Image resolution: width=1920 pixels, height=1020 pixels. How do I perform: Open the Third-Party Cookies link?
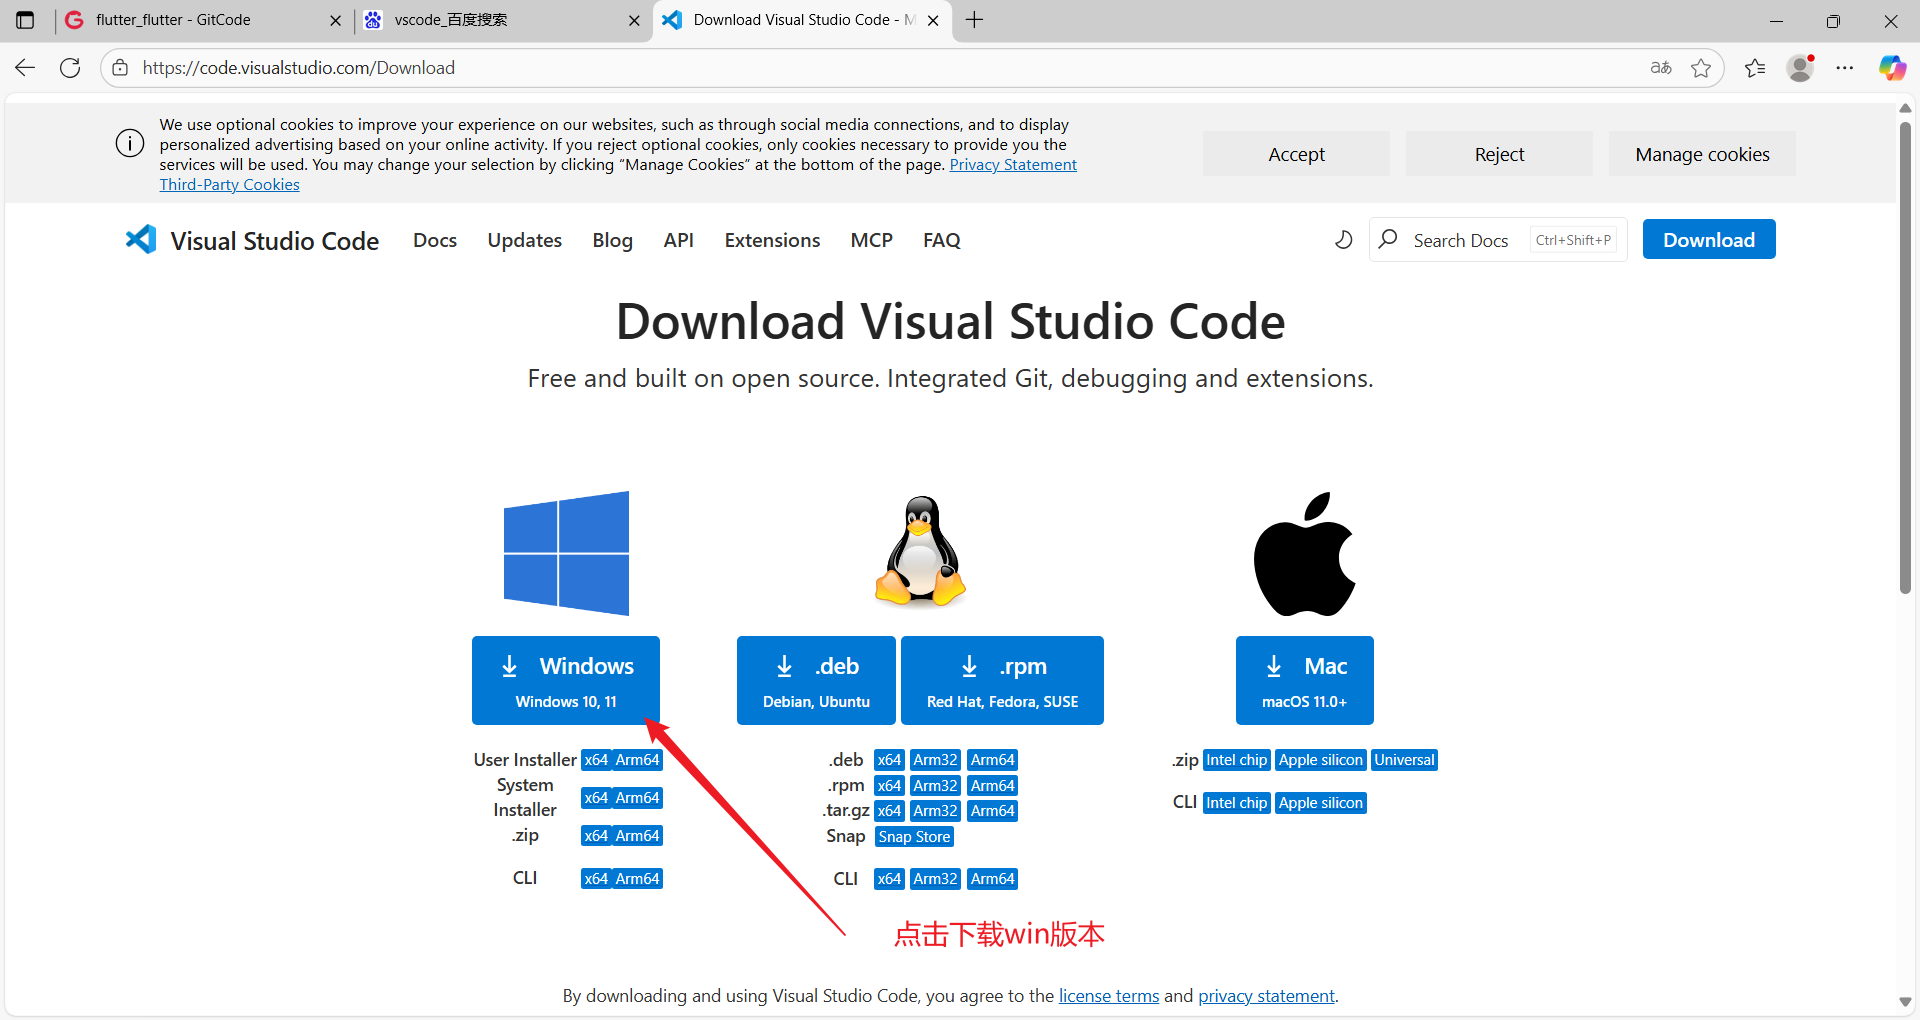pos(229,185)
